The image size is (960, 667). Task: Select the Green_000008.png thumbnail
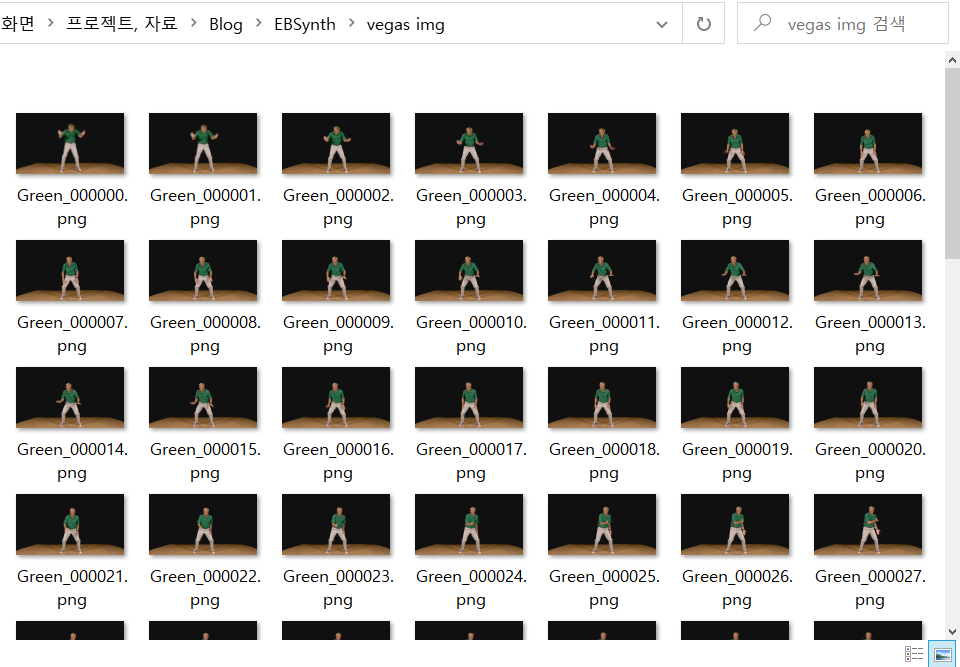[203, 270]
